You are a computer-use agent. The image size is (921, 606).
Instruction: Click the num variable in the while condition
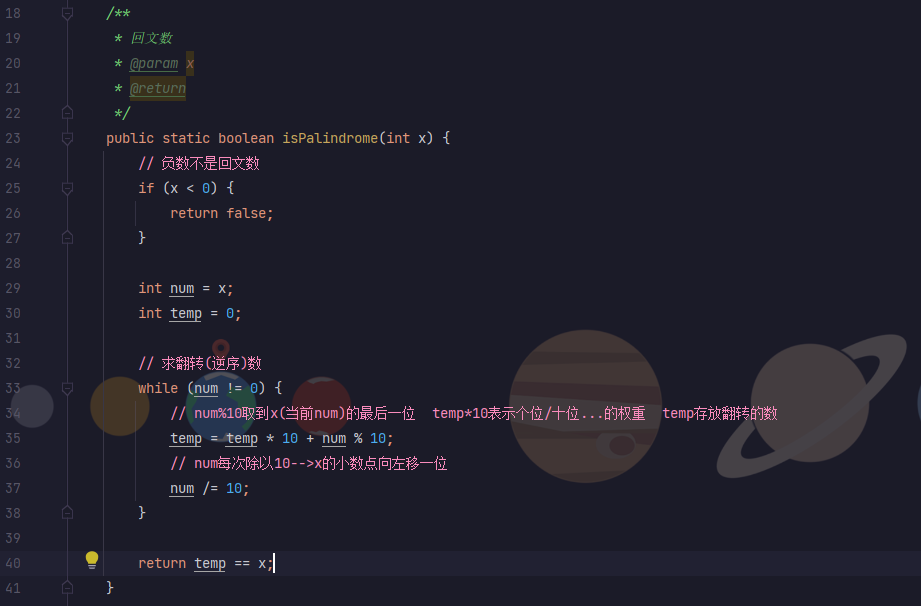[206, 389]
